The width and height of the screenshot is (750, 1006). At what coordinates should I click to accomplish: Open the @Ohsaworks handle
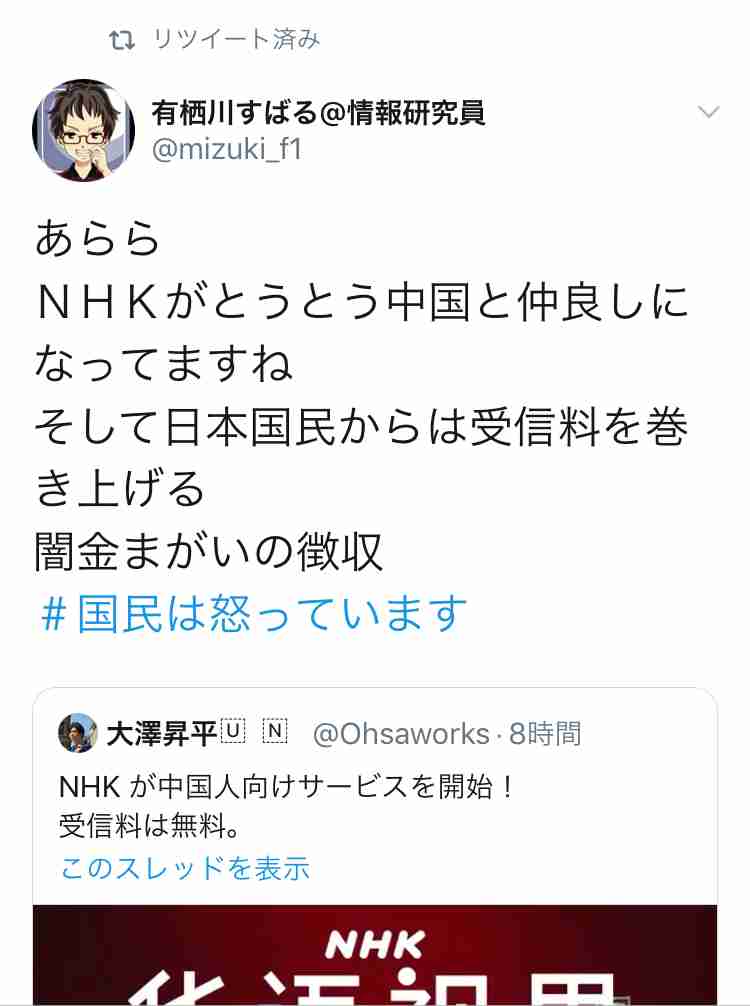(x=401, y=734)
